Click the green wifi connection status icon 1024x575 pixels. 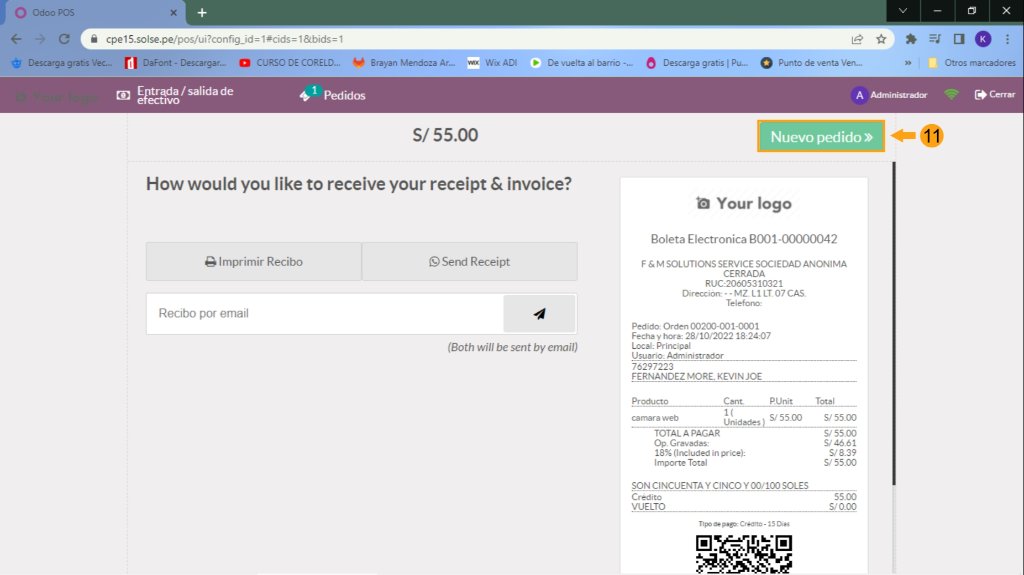point(951,95)
